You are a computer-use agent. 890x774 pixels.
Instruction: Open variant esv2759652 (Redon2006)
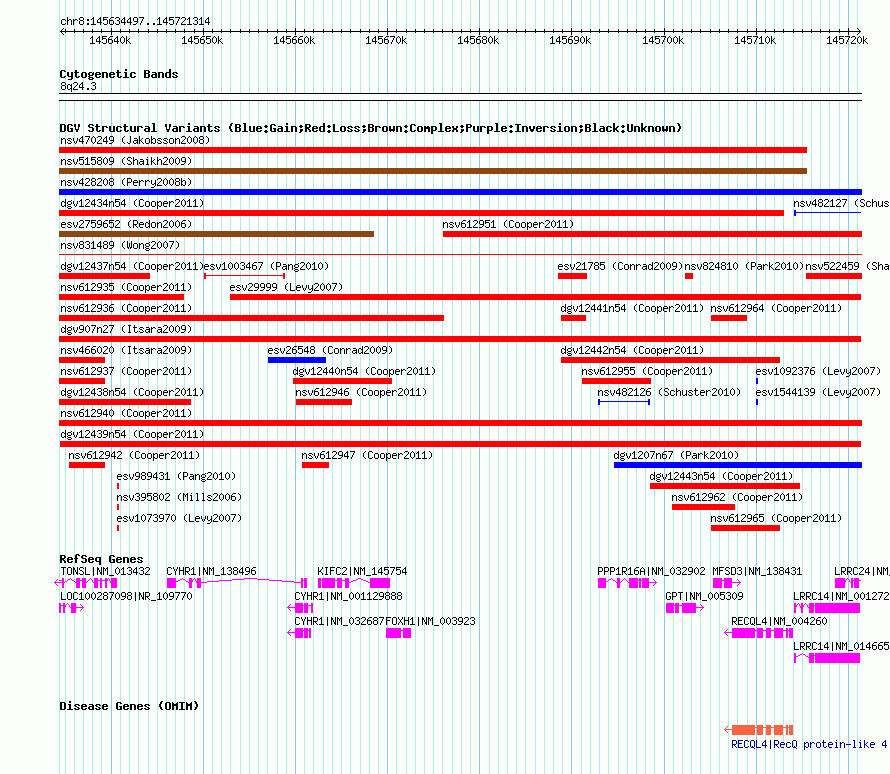click(126, 225)
